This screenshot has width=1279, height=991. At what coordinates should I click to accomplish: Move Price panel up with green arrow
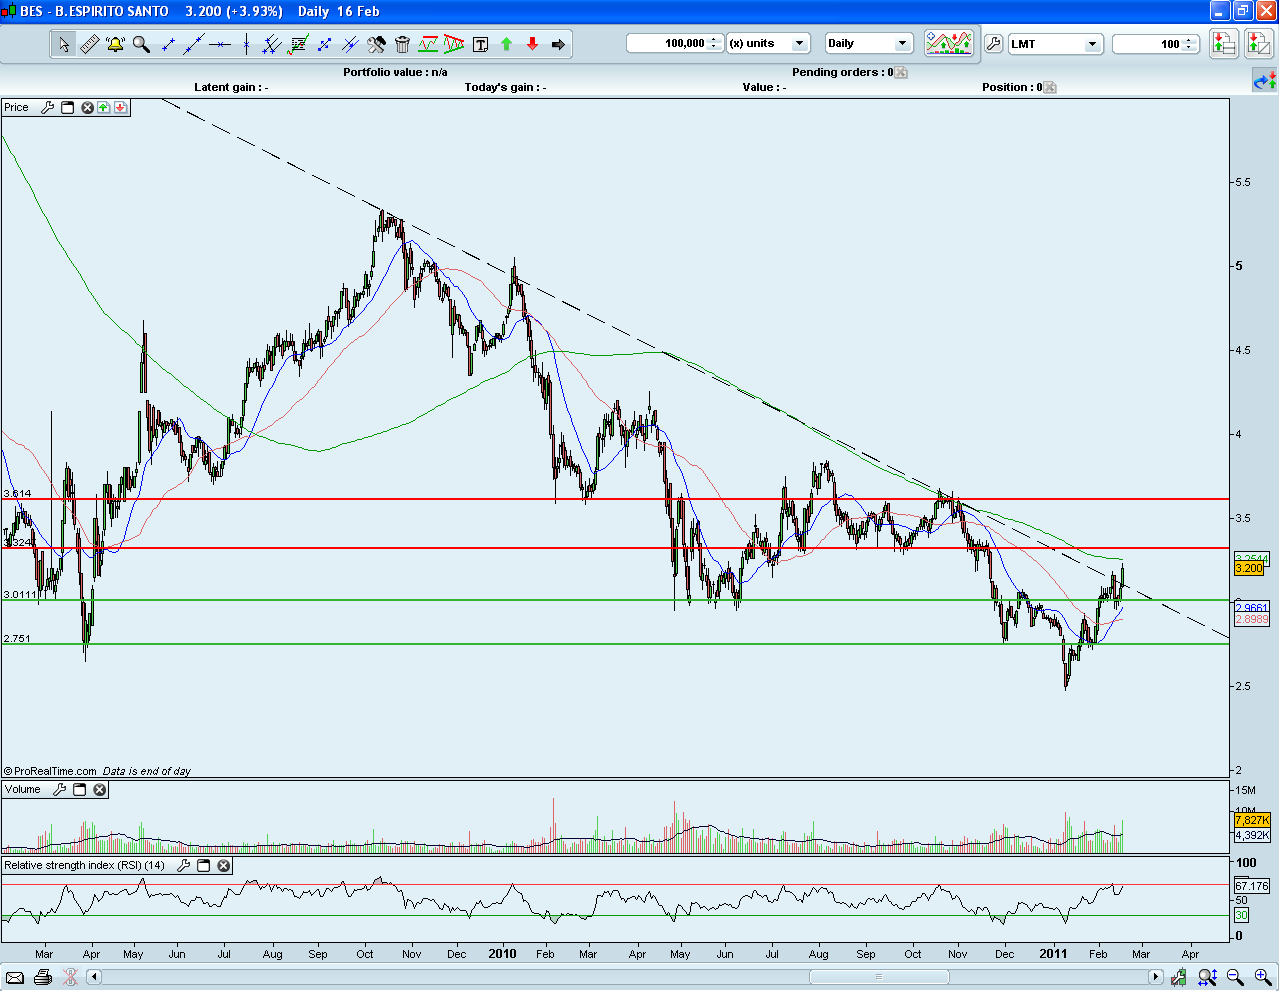click(x=103, y=107)
